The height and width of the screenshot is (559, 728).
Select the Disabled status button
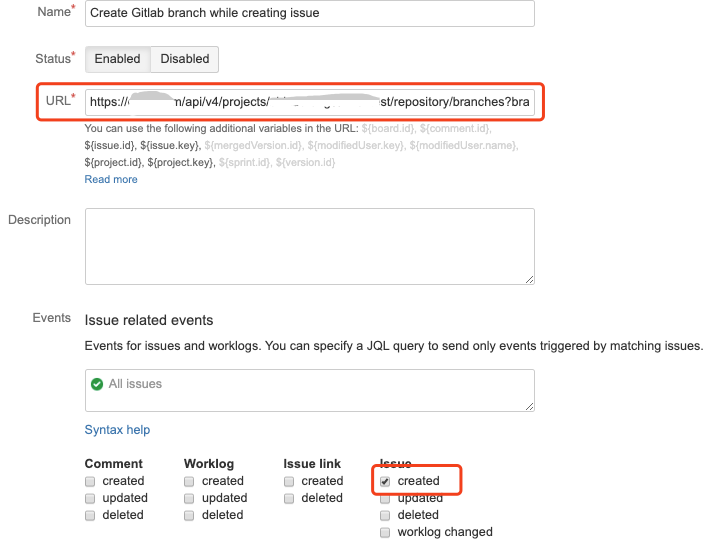coord(185,59)
